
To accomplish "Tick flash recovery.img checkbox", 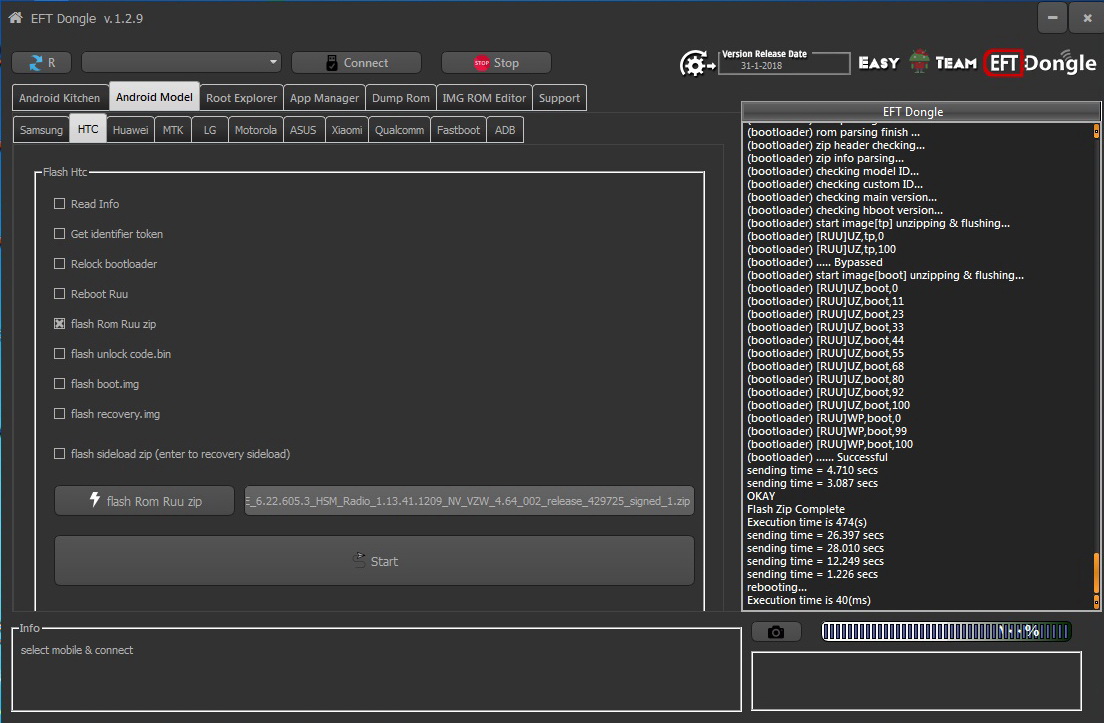I will [x=60, y=414].
